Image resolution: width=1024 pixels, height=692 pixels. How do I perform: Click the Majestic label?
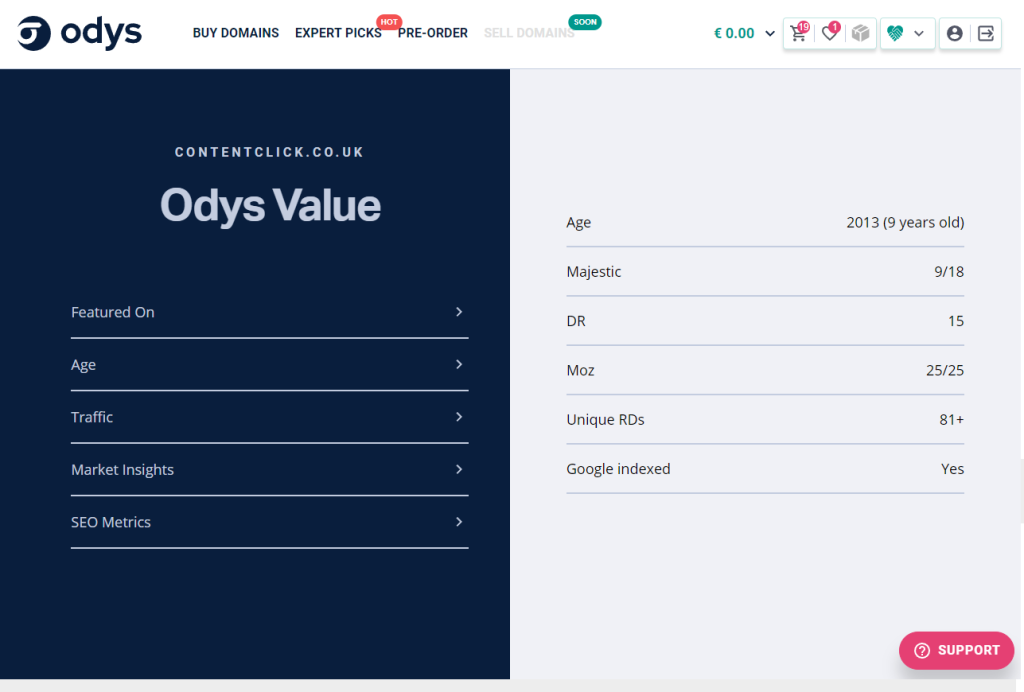pyautogui.click(x=594, y=272)
